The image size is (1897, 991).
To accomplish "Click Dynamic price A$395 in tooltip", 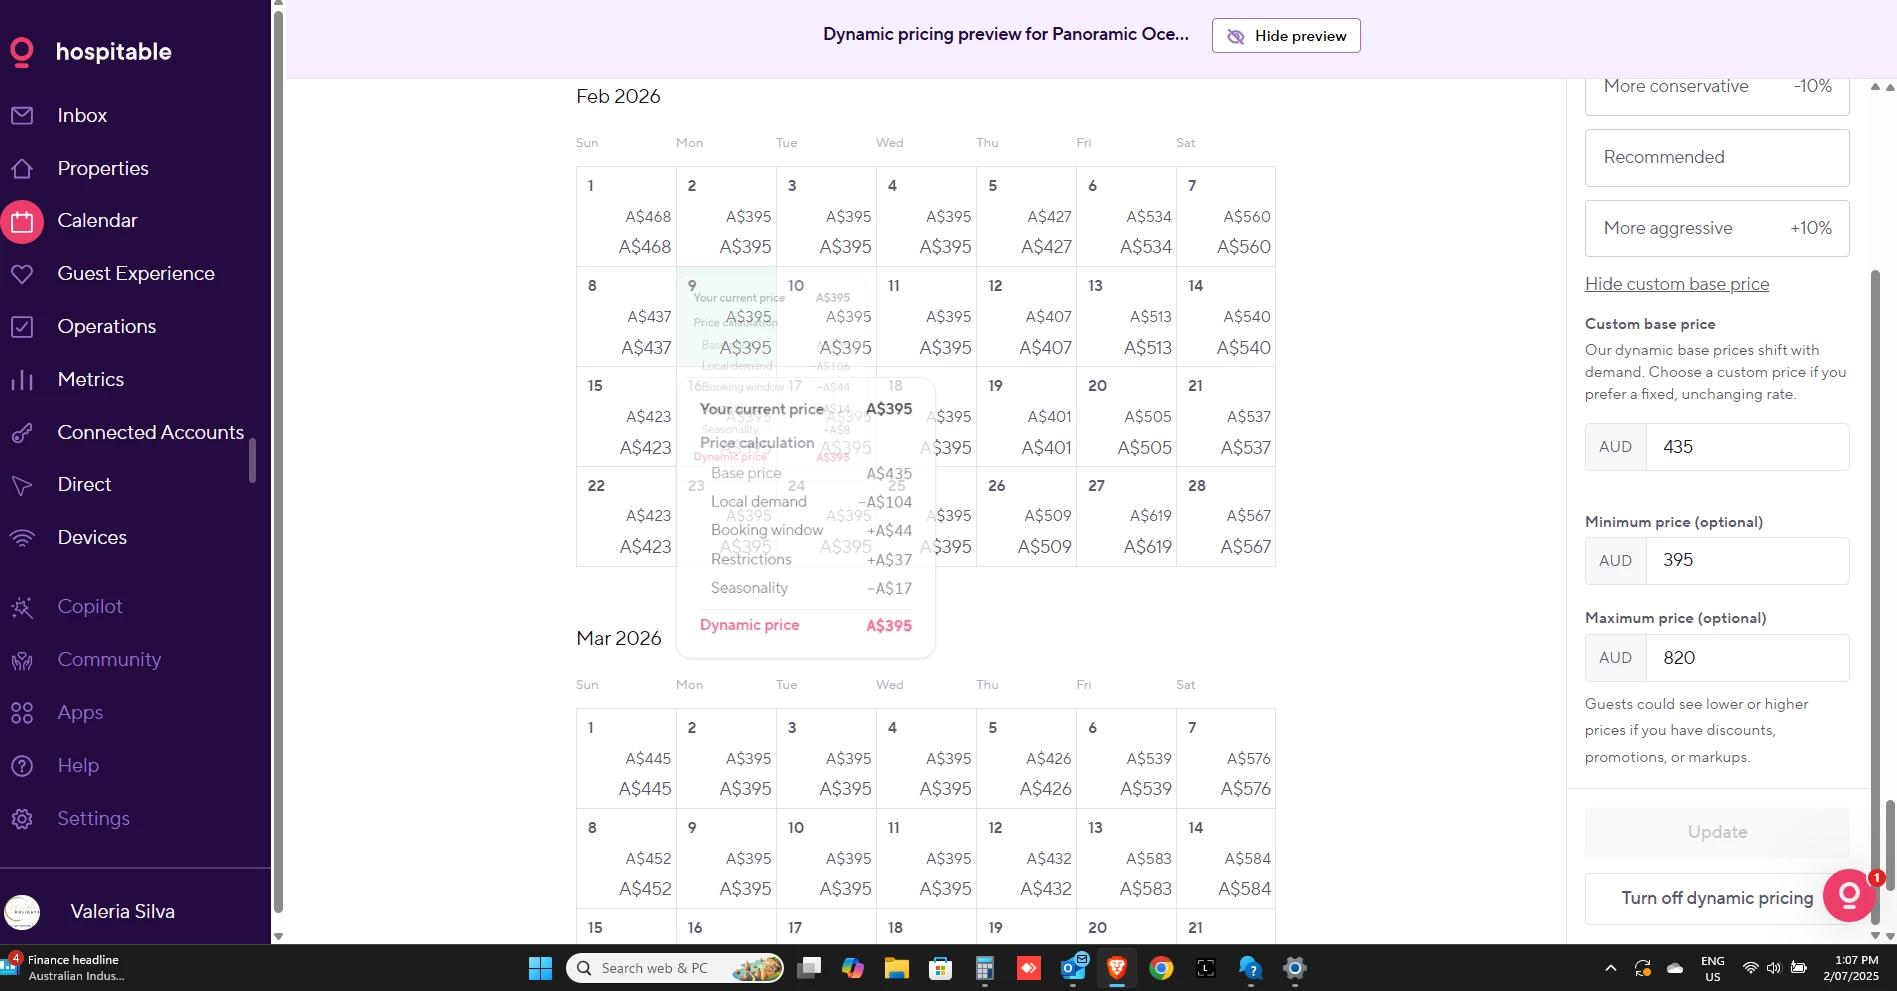I will coord(805,625).
